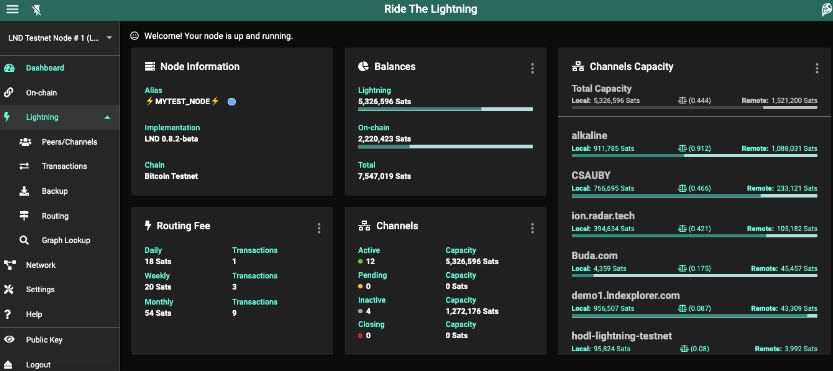This screenshot has width=833, height=371.
Task: Click the alkaline channel capacity bar
Action: tap(694, 156)
